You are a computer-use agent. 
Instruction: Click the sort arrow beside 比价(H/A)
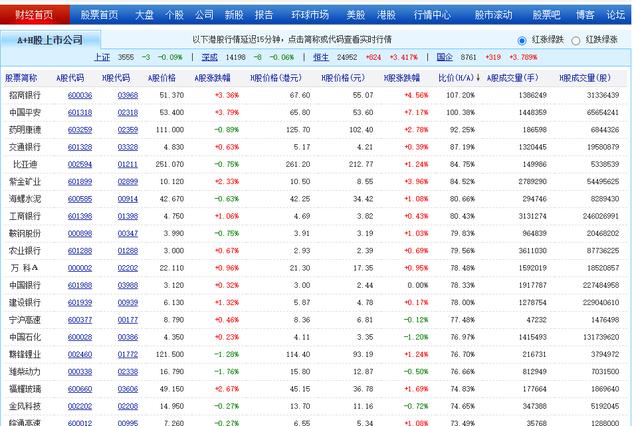pos(478,78)
